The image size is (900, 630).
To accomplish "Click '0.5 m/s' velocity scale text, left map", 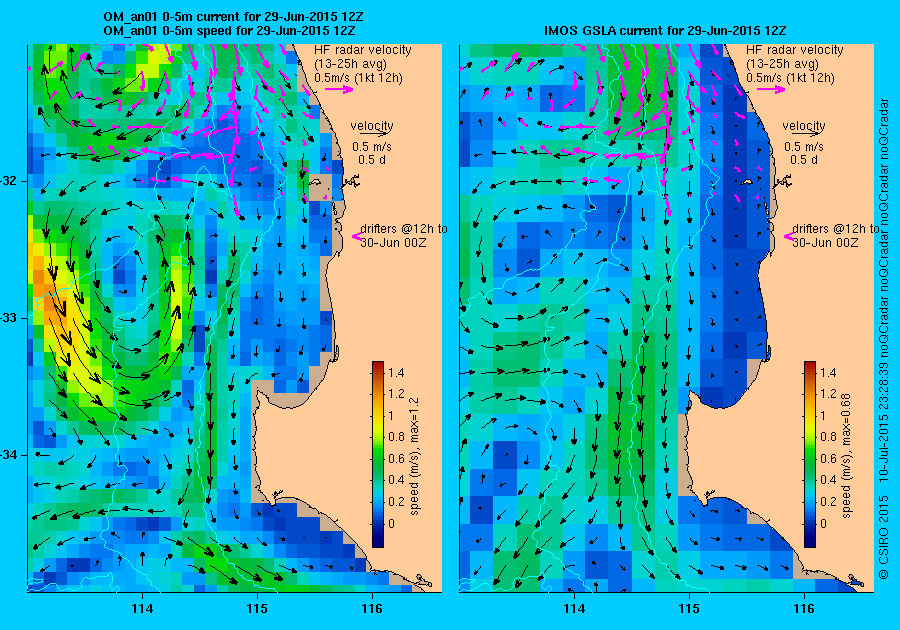I will click(x=372, y=146).
